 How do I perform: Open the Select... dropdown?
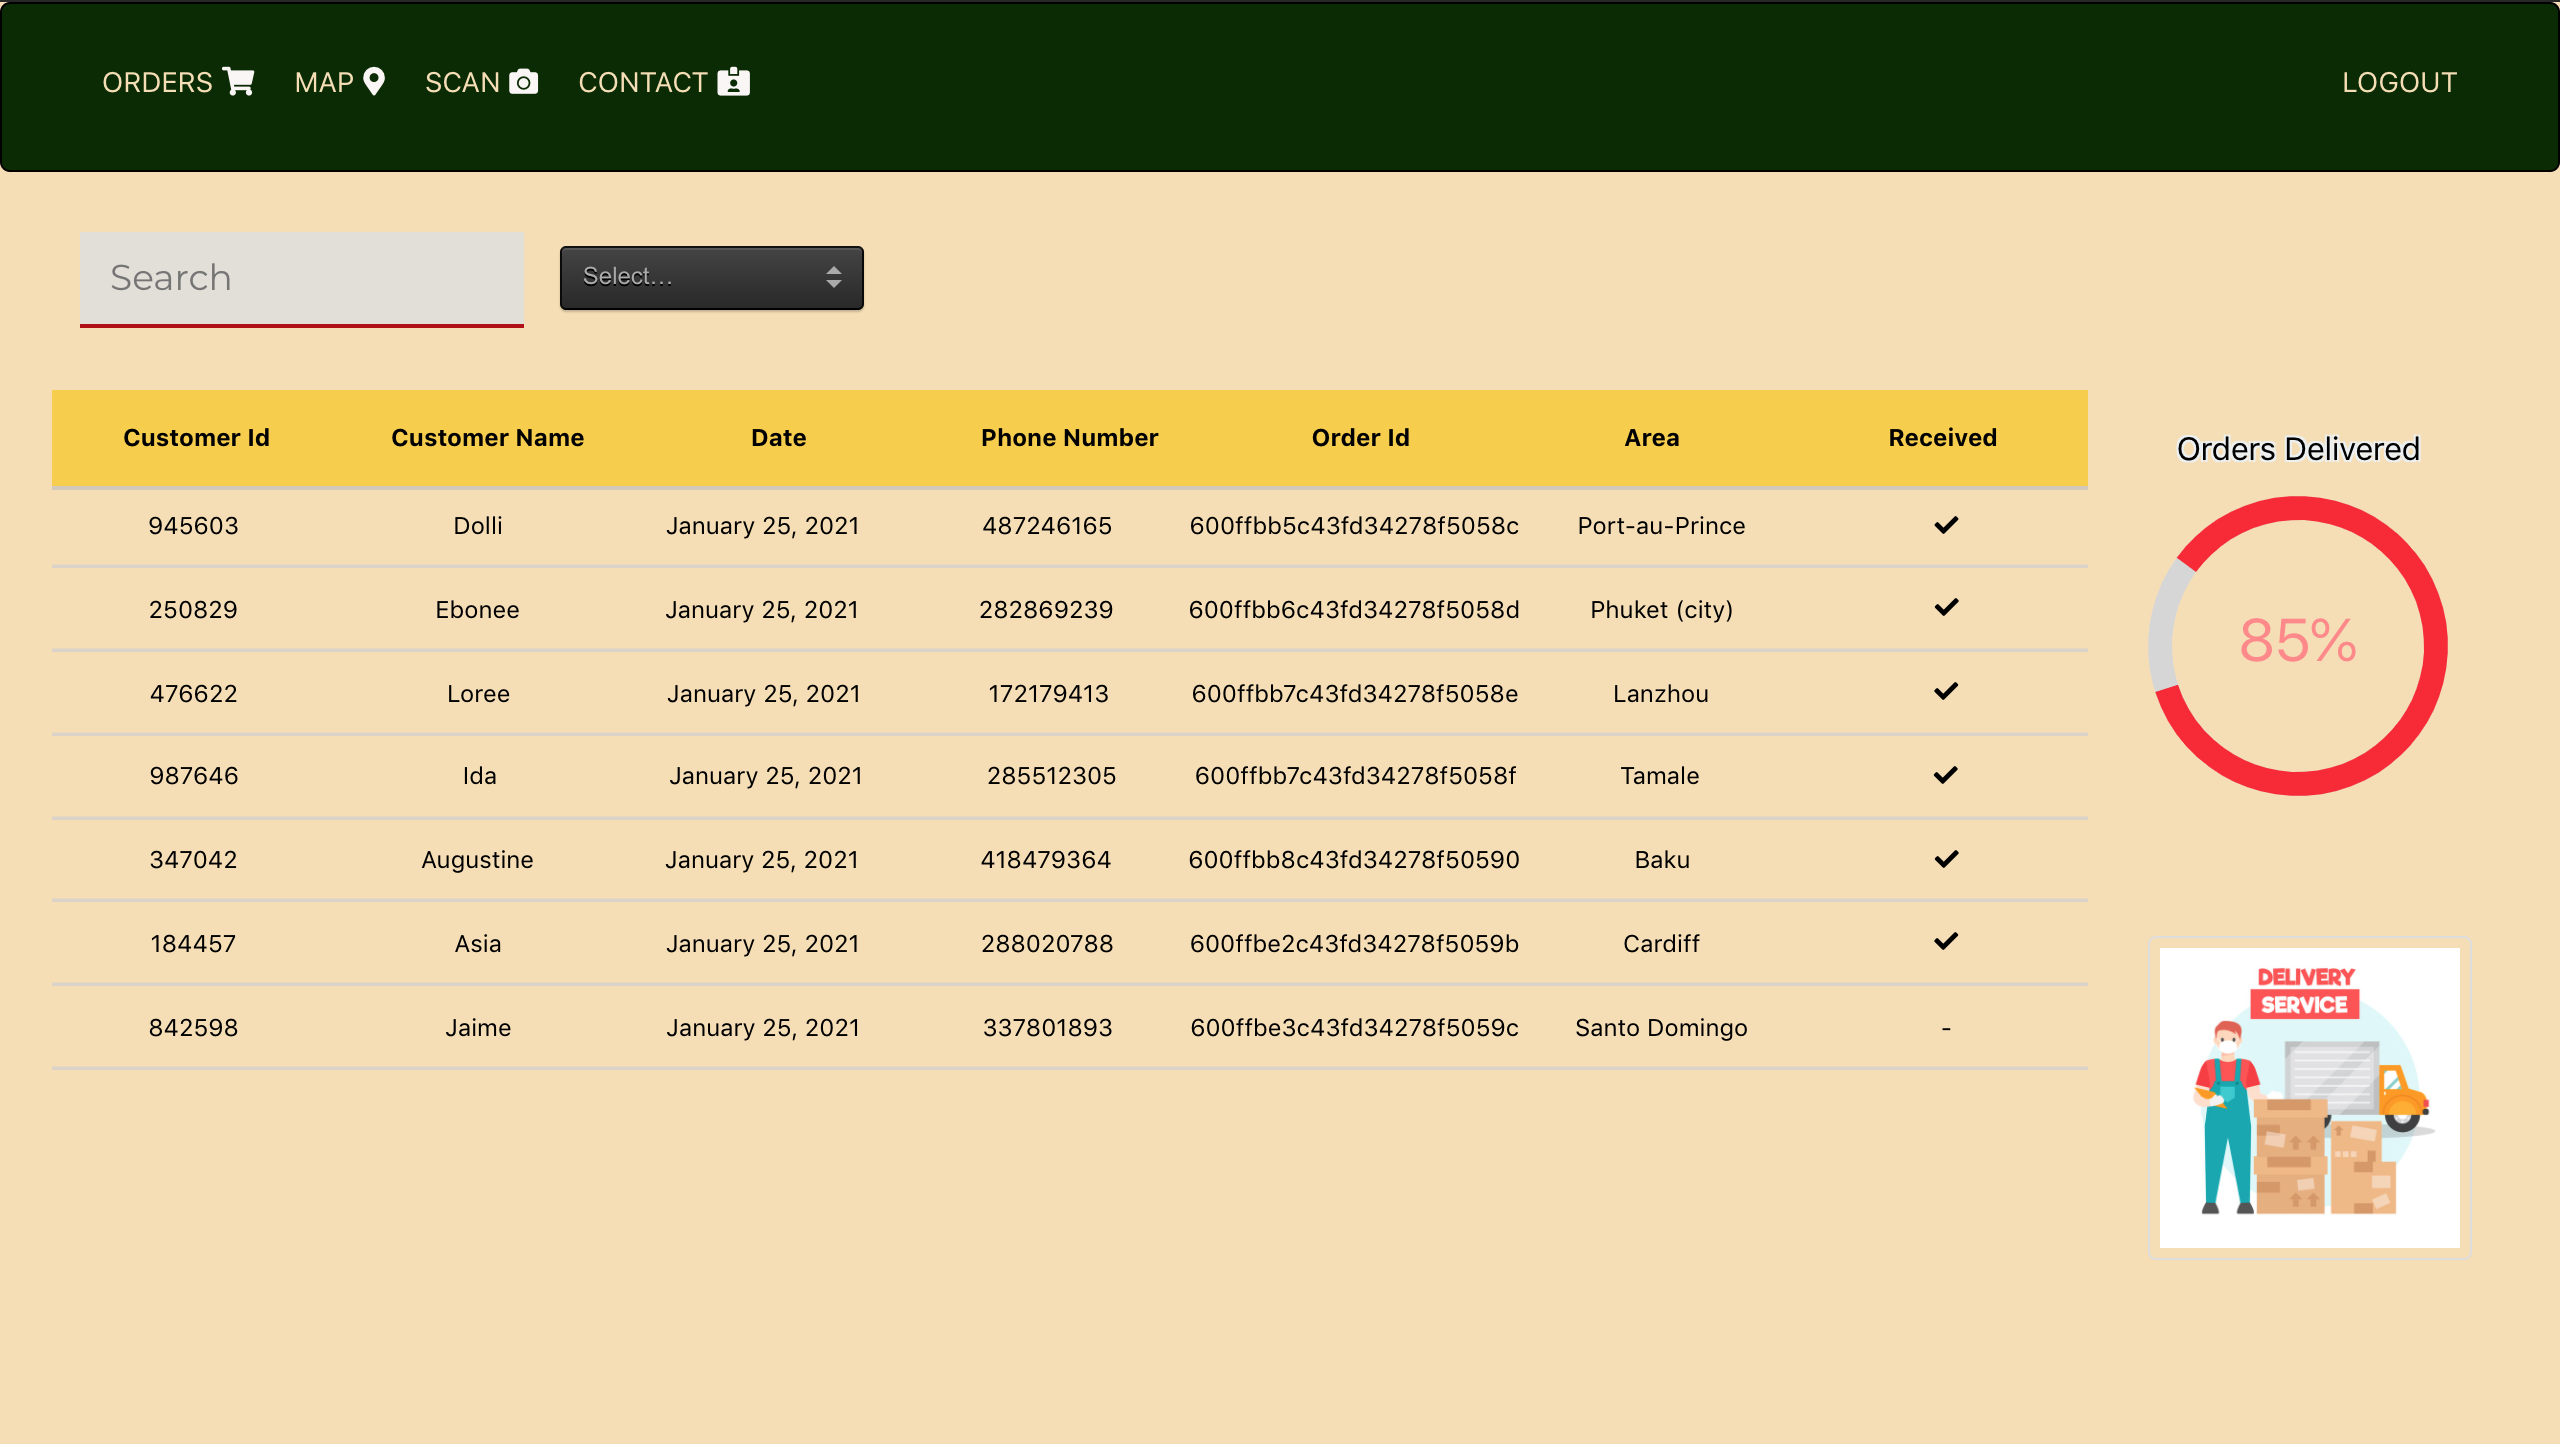710,277
